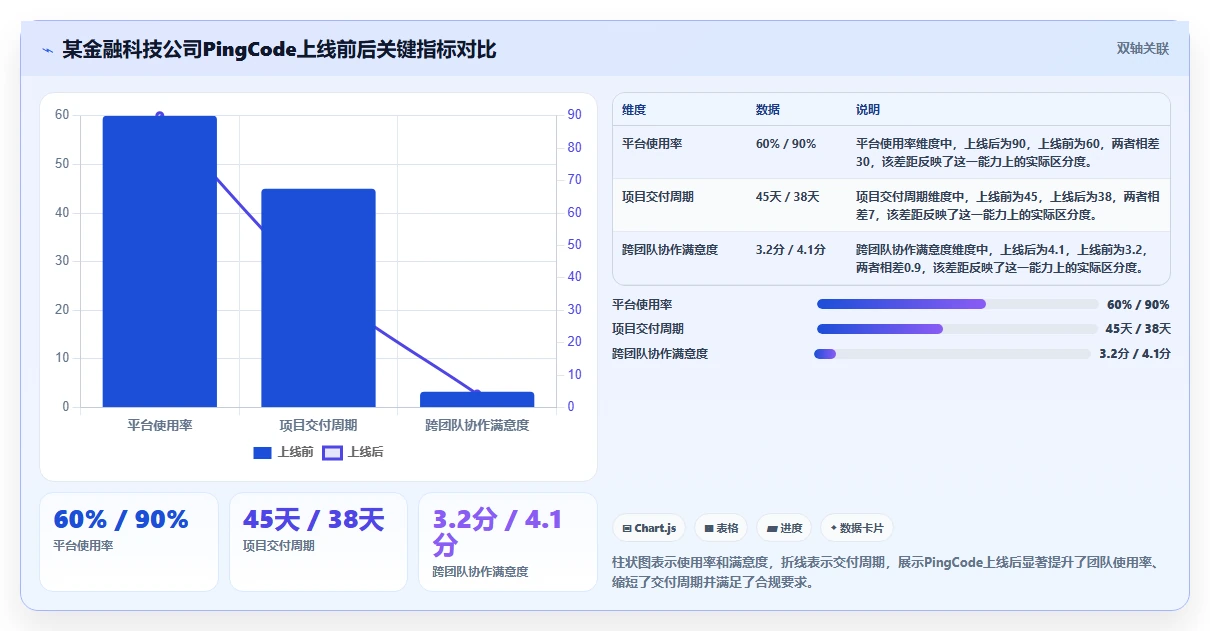The image size is (1210, 631).
Task: Click the icon inside the 表格 chip
Action: coord(709,528)
